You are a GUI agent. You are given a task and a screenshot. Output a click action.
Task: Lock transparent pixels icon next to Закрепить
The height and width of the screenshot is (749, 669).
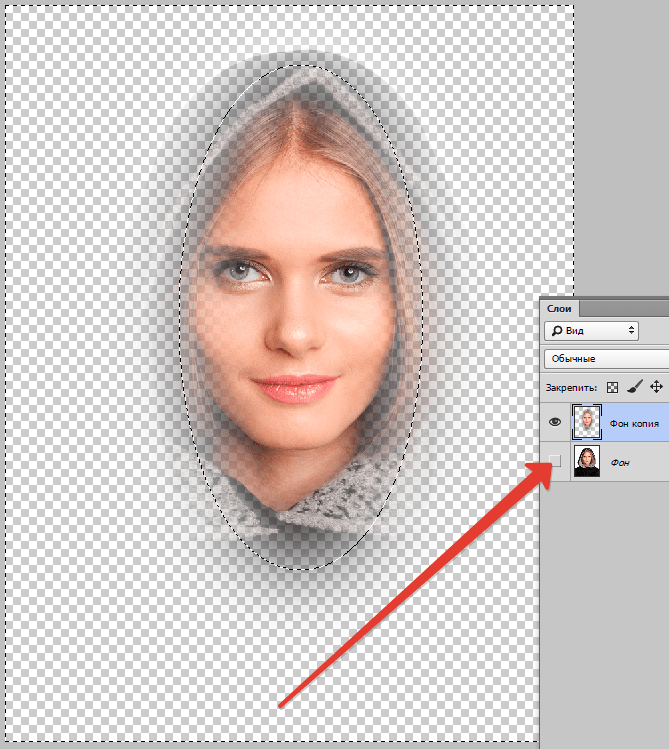(x=612, y=387)
